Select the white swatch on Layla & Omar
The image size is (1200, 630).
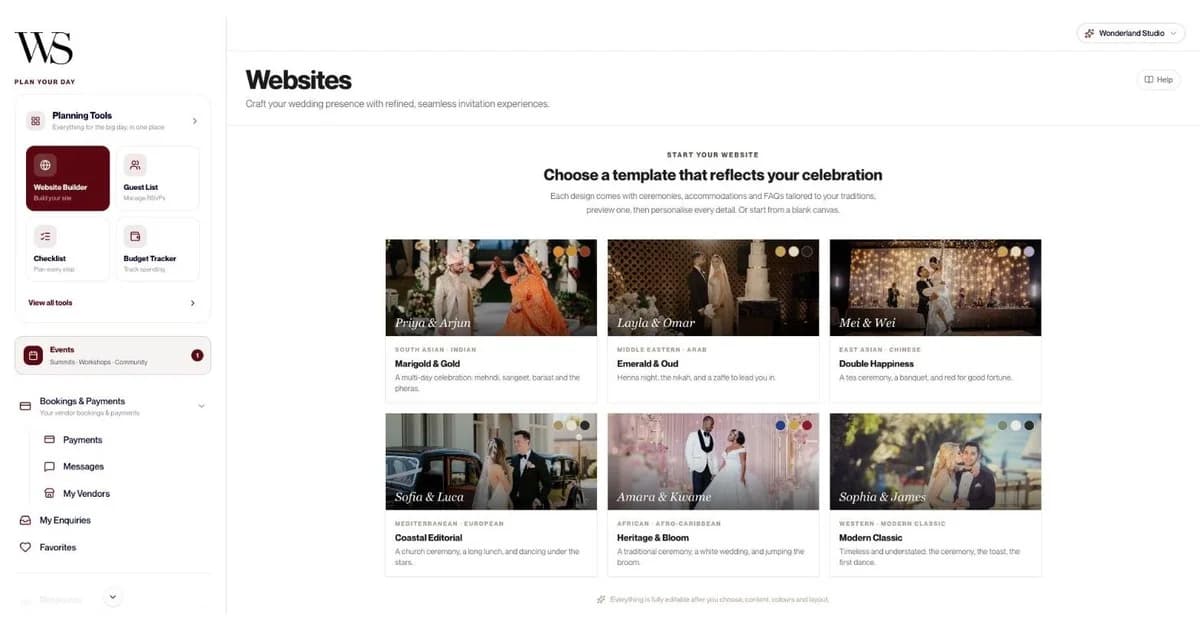[x=794, y=251]
